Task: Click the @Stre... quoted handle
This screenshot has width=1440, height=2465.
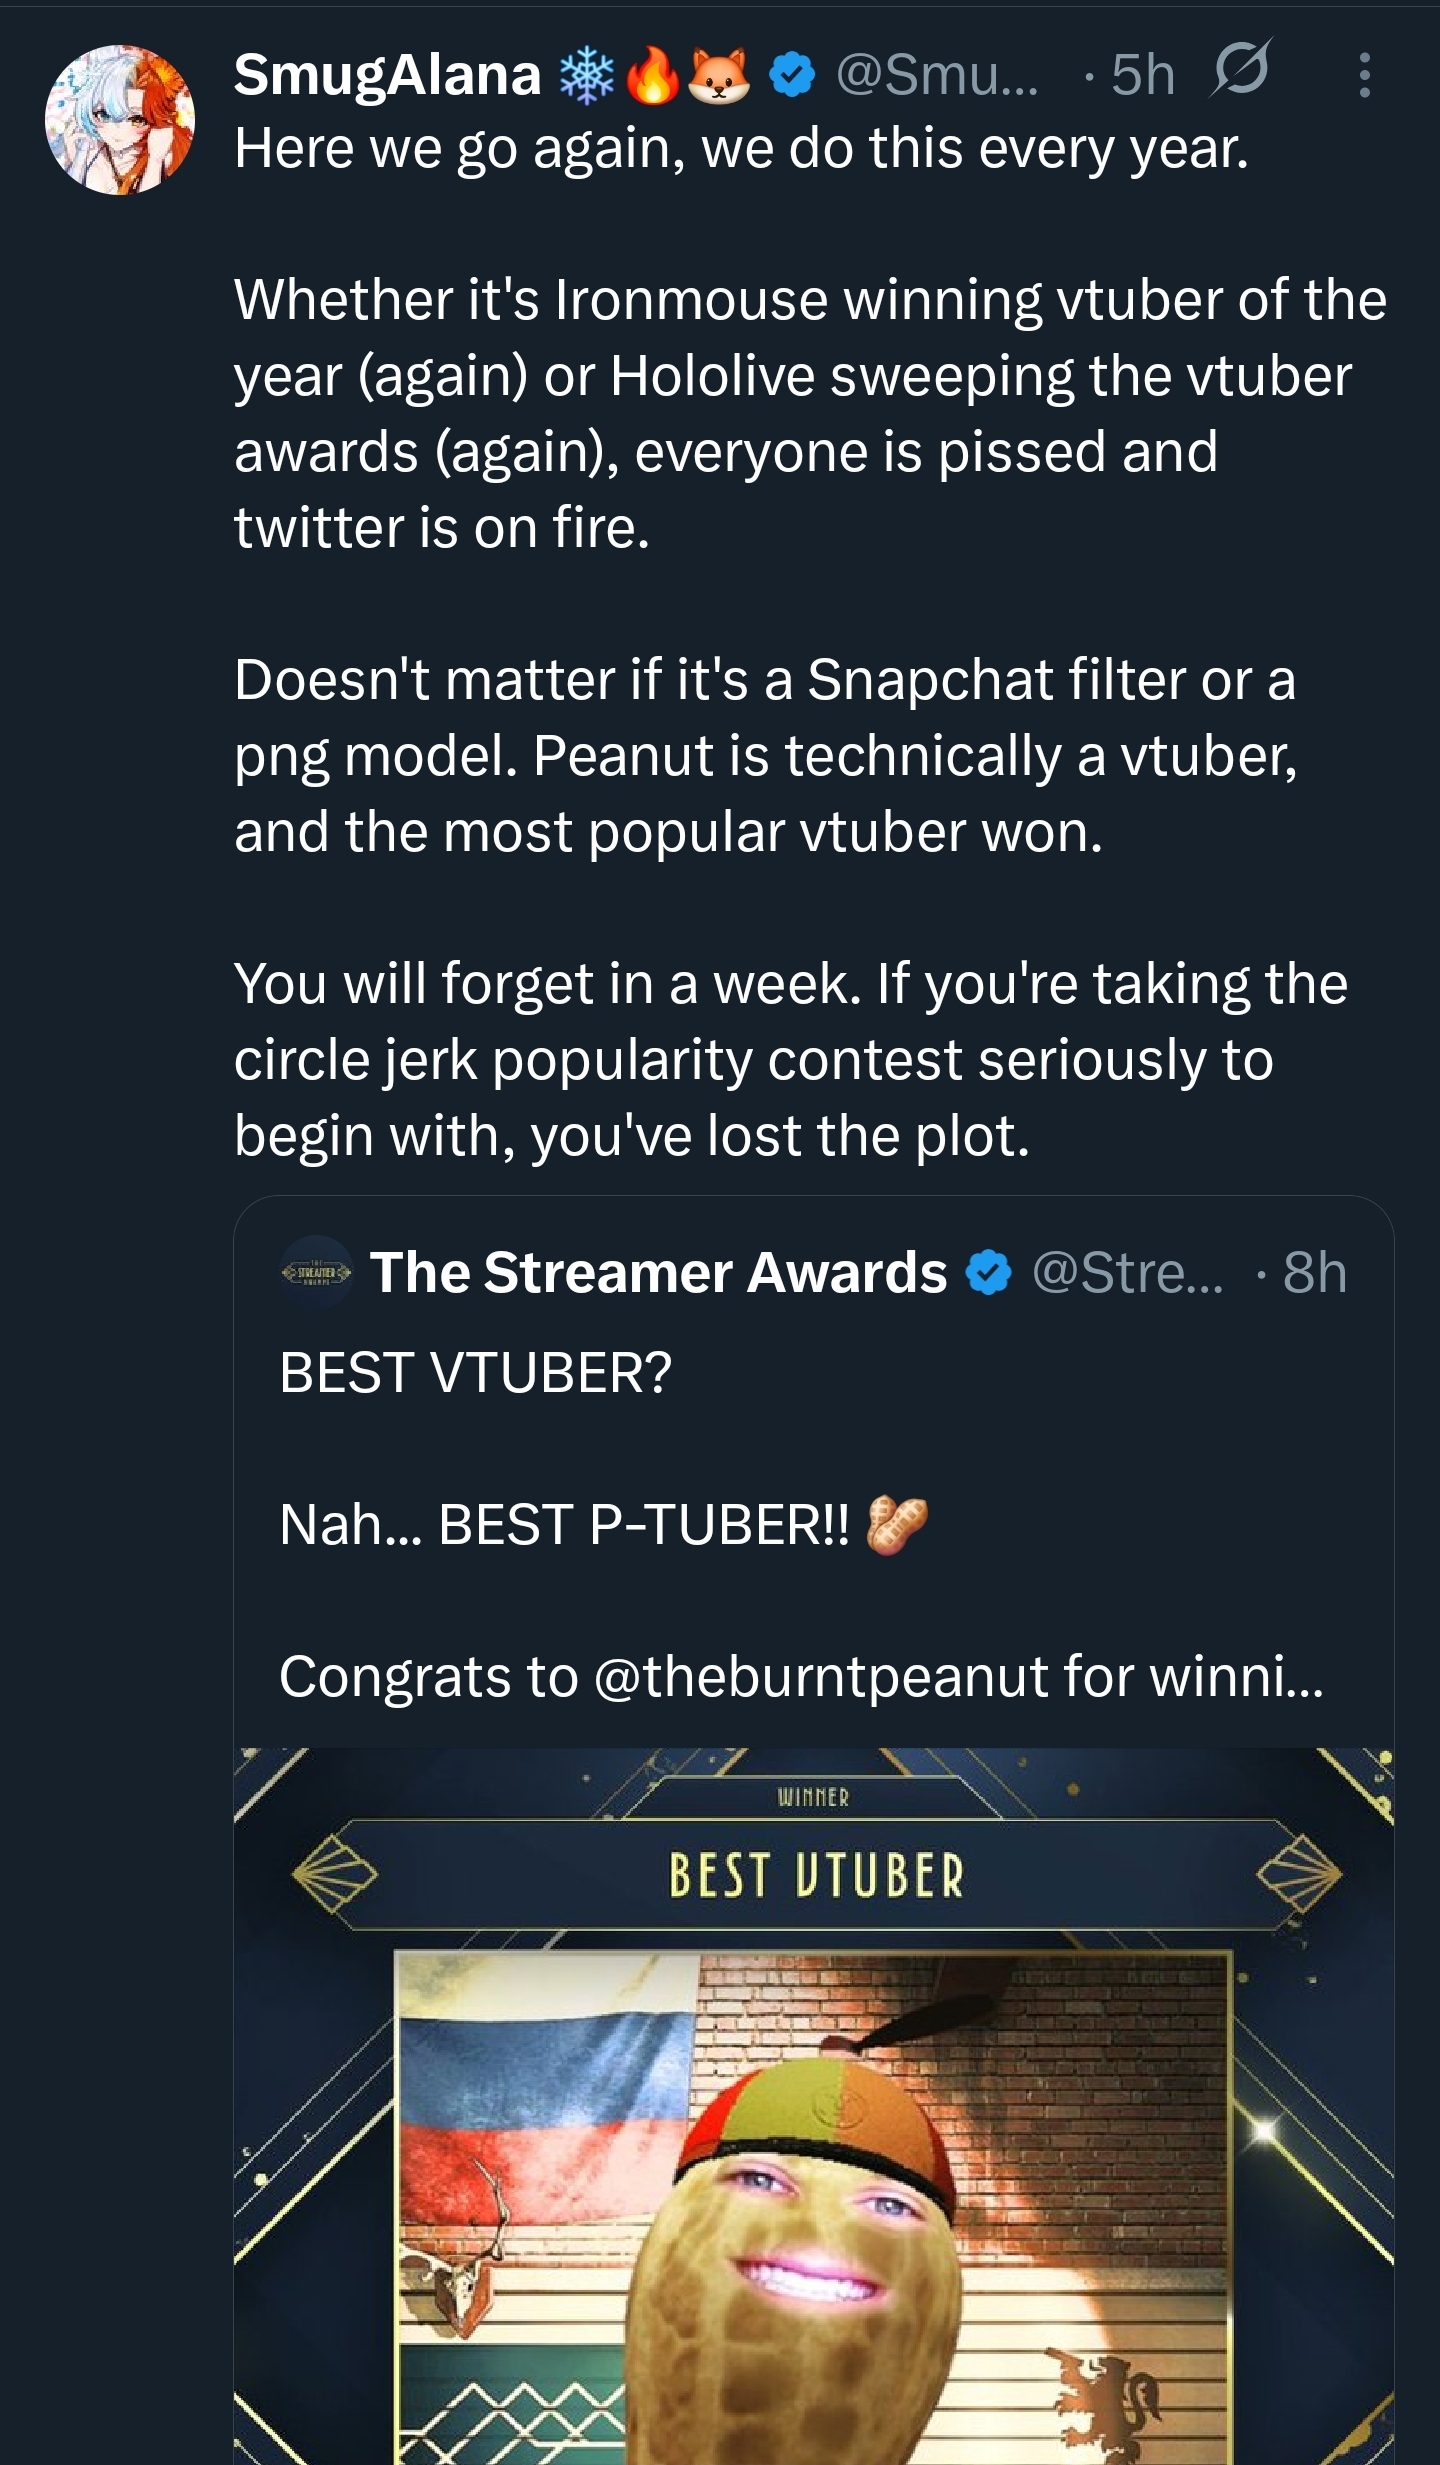Action: coord(1127,1273)
